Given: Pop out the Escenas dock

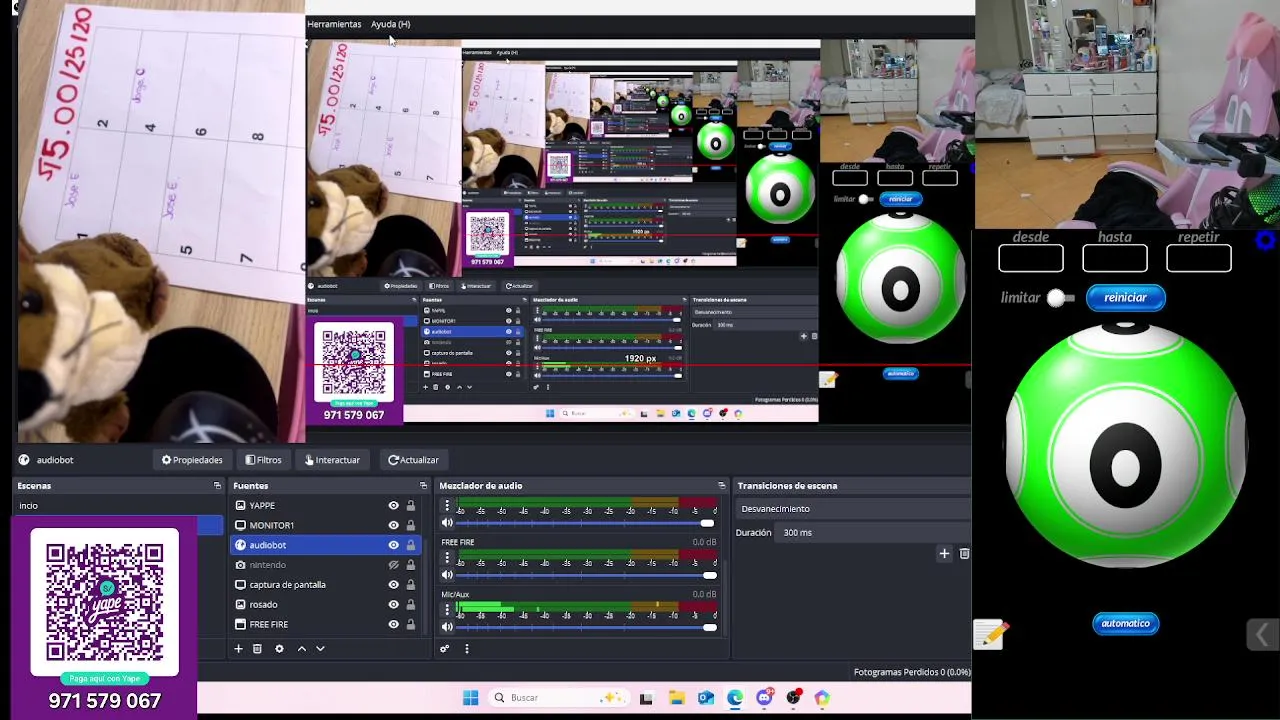Looking at the screenshot, I should coord(217,486).
